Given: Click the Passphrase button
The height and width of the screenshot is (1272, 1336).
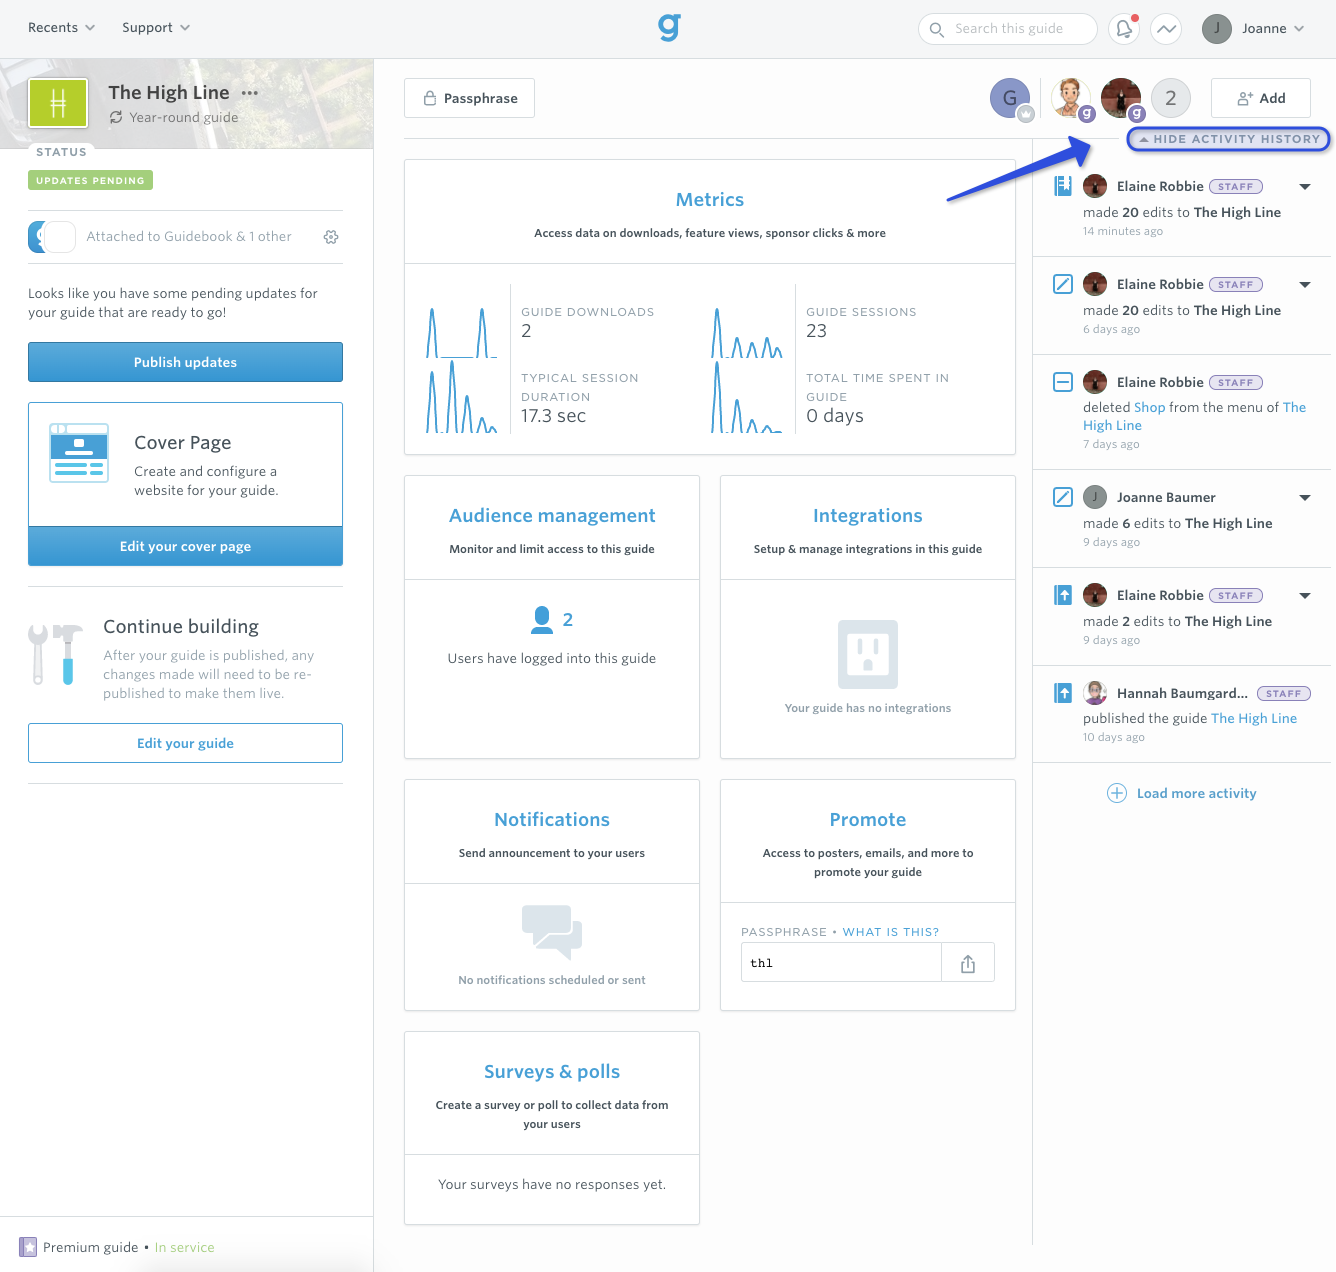Looking at the screenshot, I should pos(469,98).
